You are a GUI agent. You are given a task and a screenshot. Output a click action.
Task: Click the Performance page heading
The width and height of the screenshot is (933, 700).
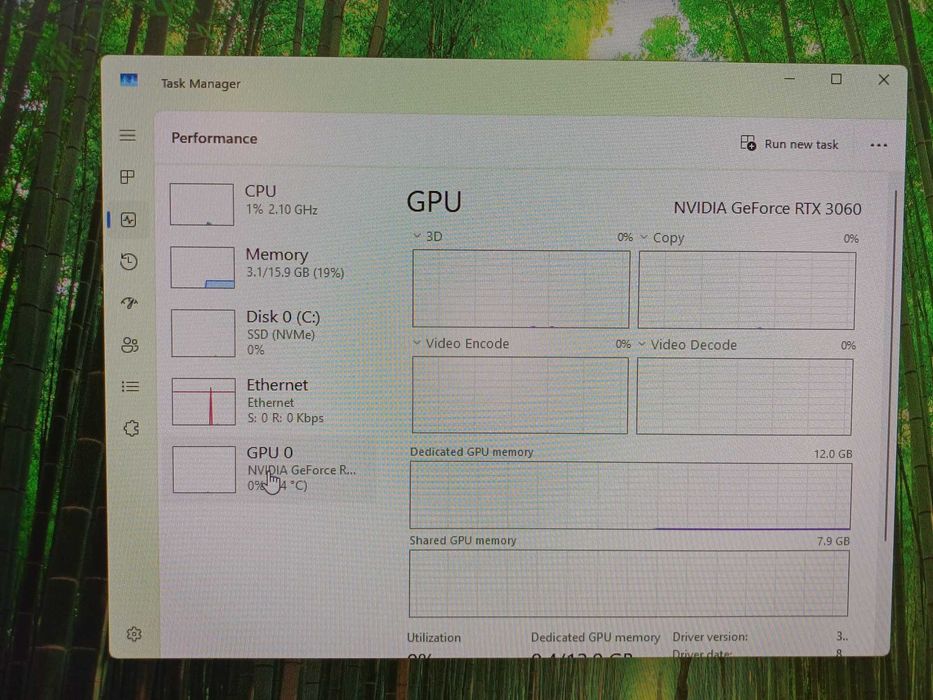[x=214, y=138]
